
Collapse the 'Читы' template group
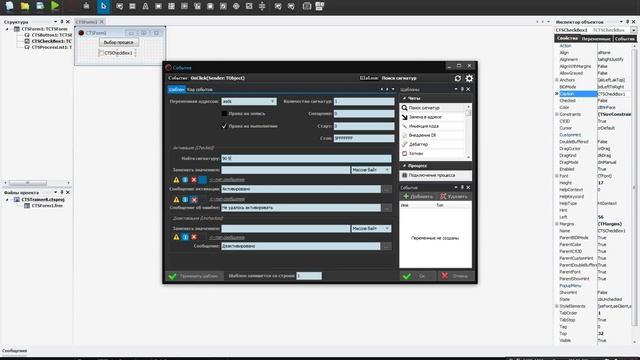404,98
